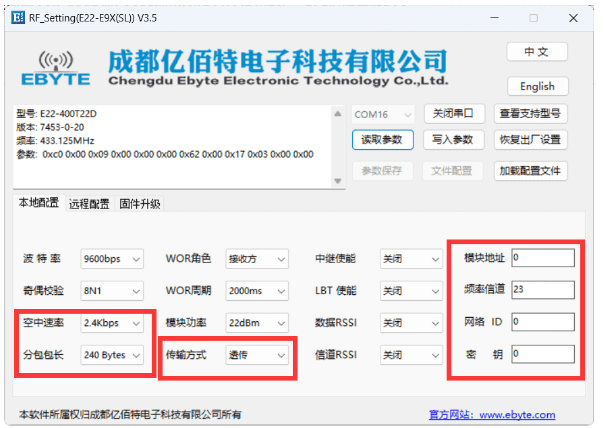604x428 pixels.
Task: Select the 本地配置 tab
Action: [x=39, y=203]
